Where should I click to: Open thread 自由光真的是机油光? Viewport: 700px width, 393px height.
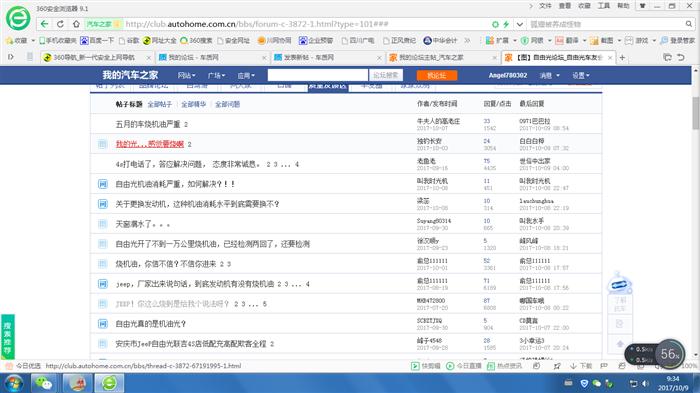click(x=150, y=324)
